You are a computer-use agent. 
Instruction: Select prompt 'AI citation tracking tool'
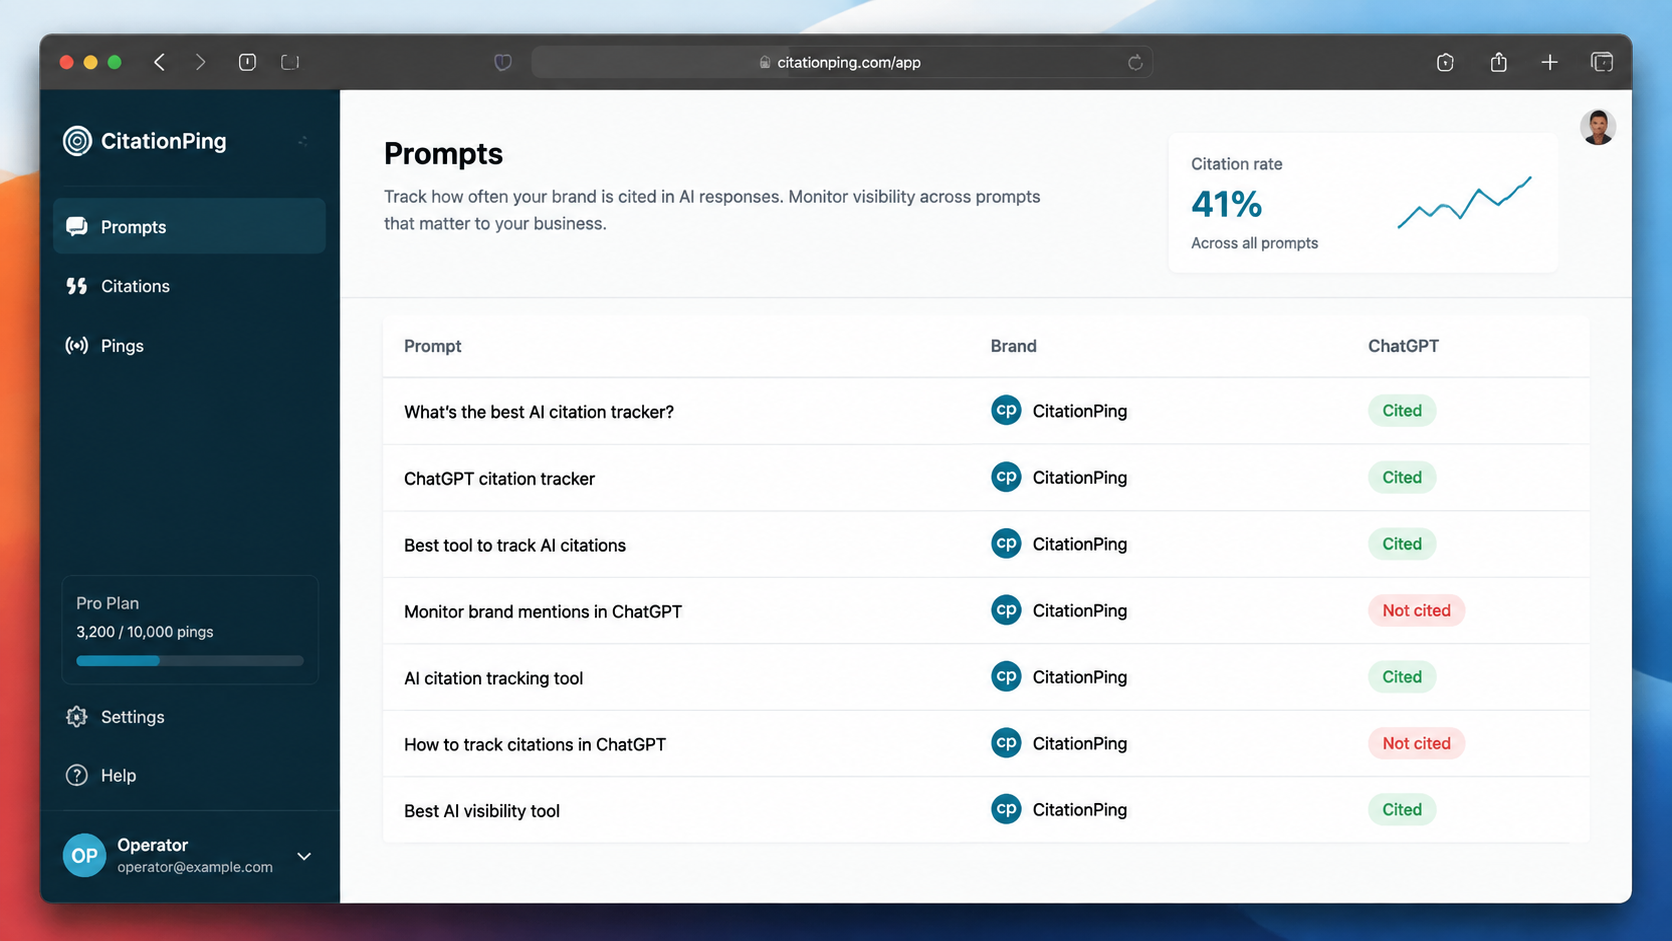493,678
